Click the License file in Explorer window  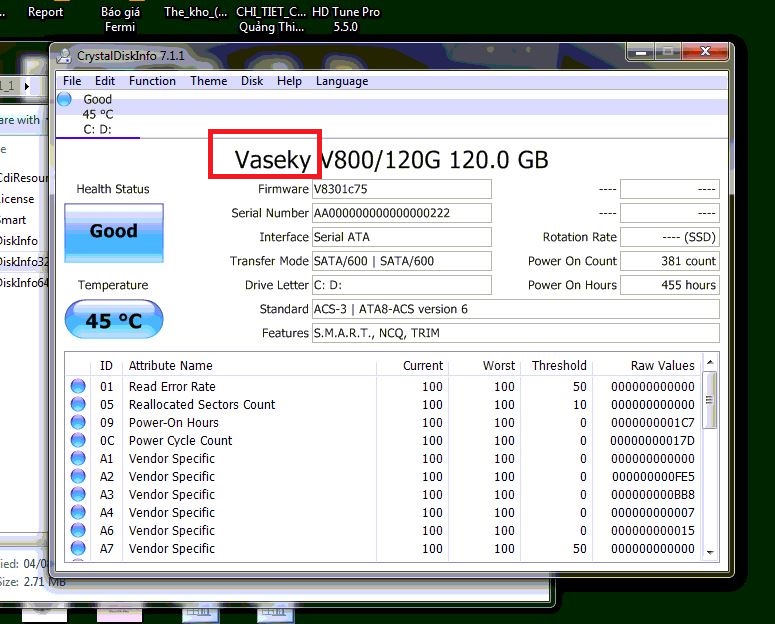tap(17, 199)
